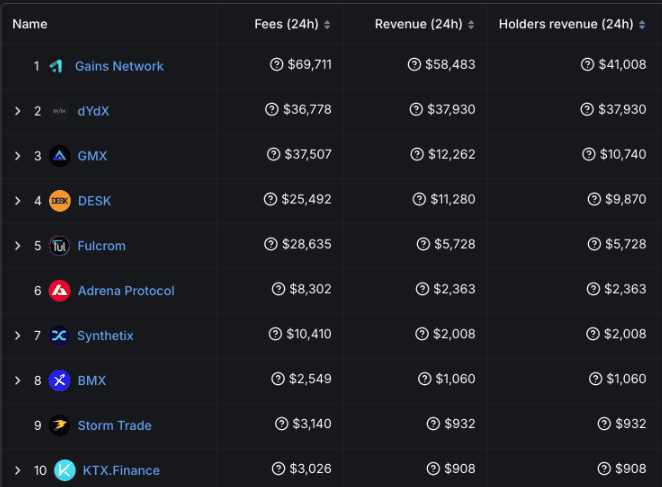Expand the GMX row
The image size is (662, 487).
pos(17,156)
